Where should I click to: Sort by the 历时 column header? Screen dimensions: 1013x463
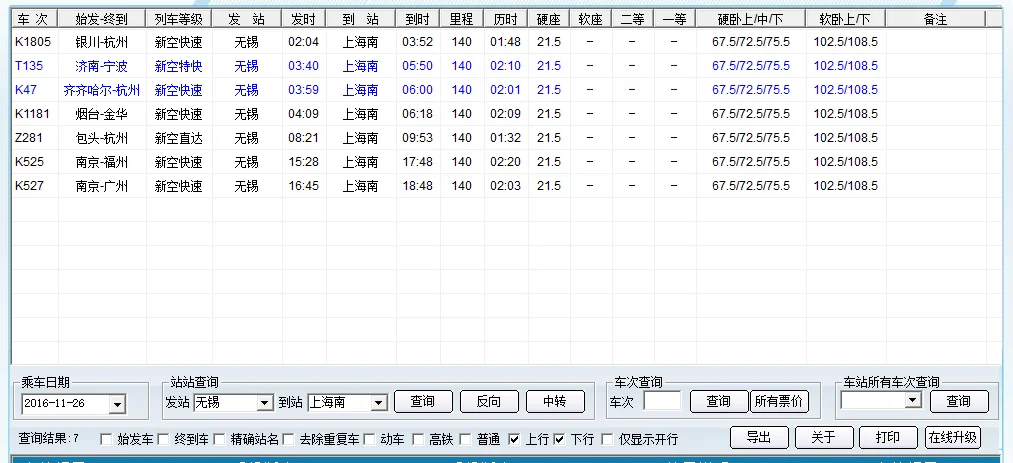(x=506, y=19)
